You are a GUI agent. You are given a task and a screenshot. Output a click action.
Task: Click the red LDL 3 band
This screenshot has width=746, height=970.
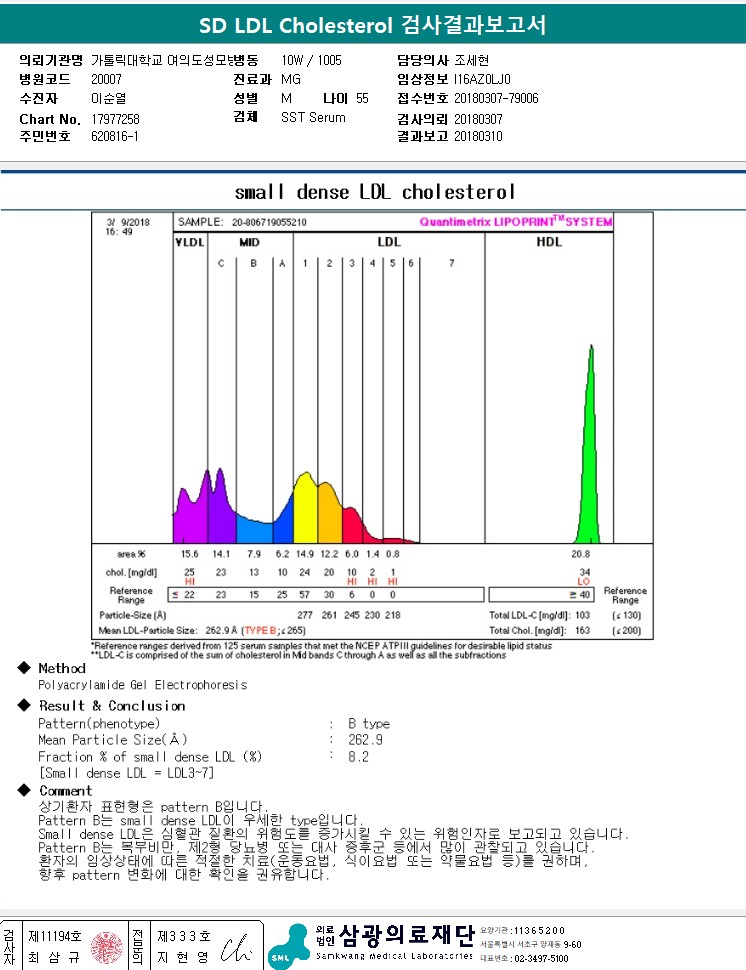[352, 526]
